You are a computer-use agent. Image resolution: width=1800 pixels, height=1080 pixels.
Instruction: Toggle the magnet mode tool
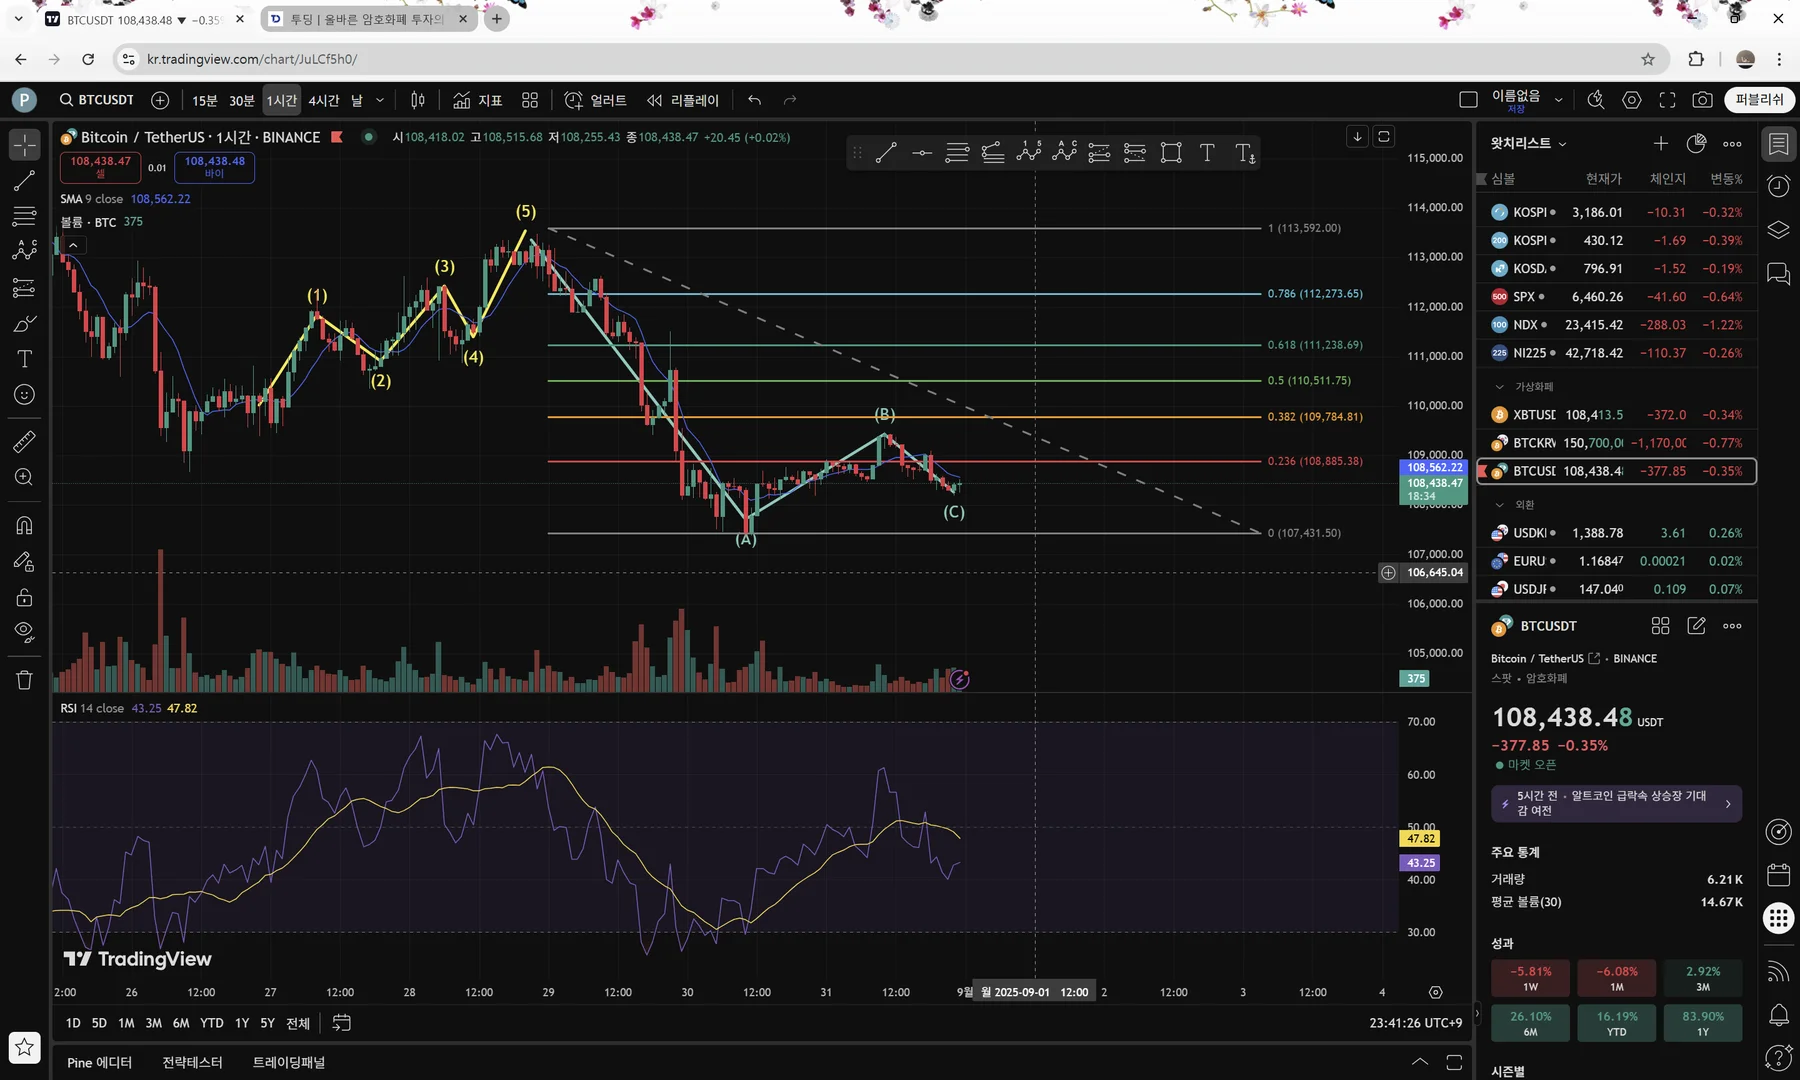click(x=24, y=525)
